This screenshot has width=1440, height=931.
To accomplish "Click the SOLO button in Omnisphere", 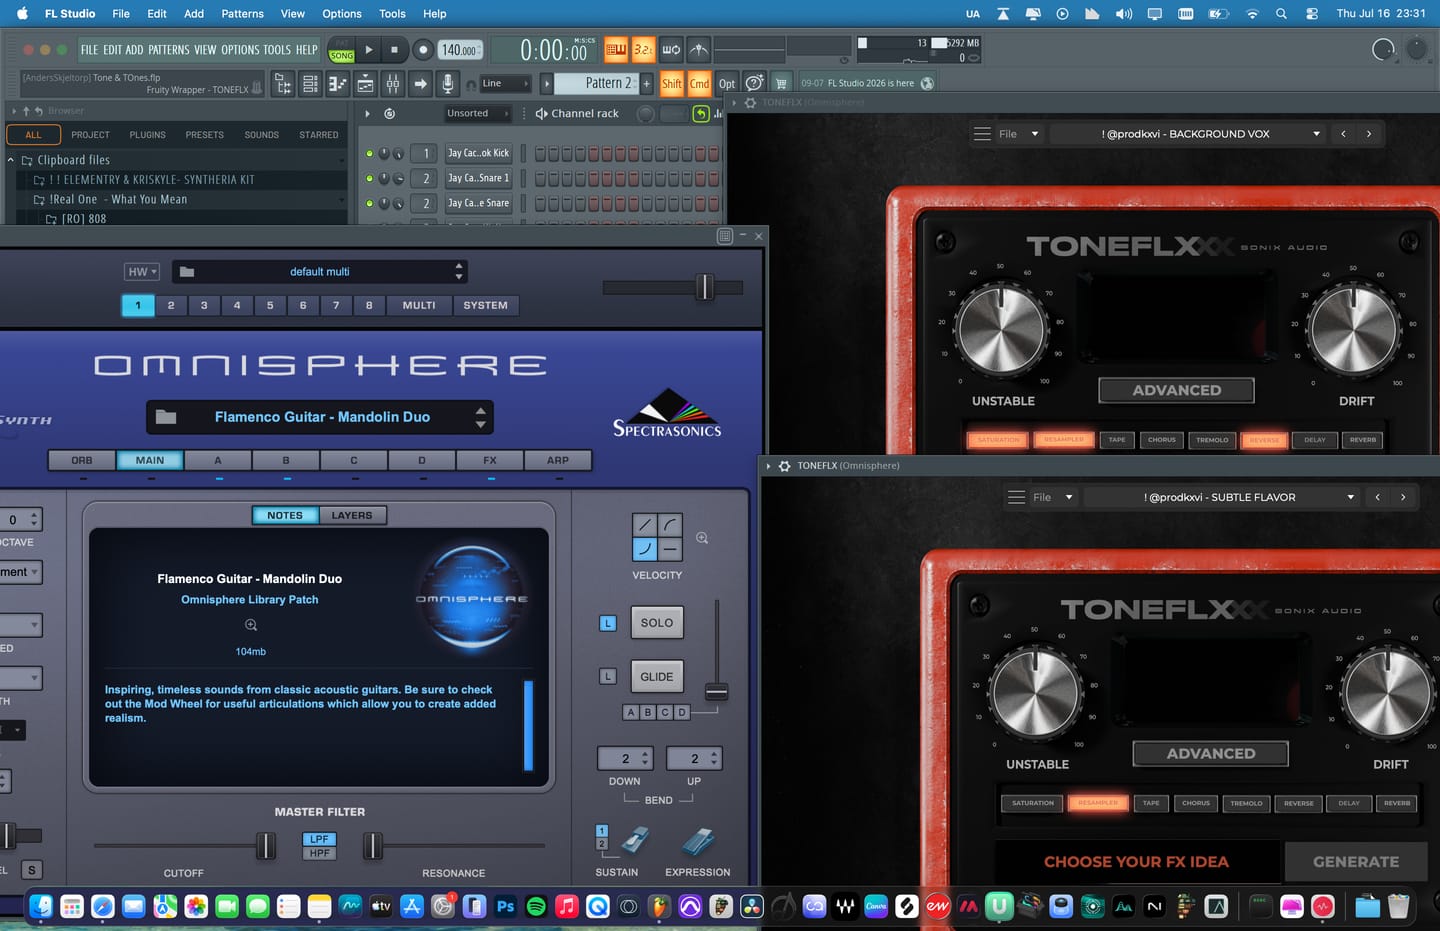I will tap(657, 623).
